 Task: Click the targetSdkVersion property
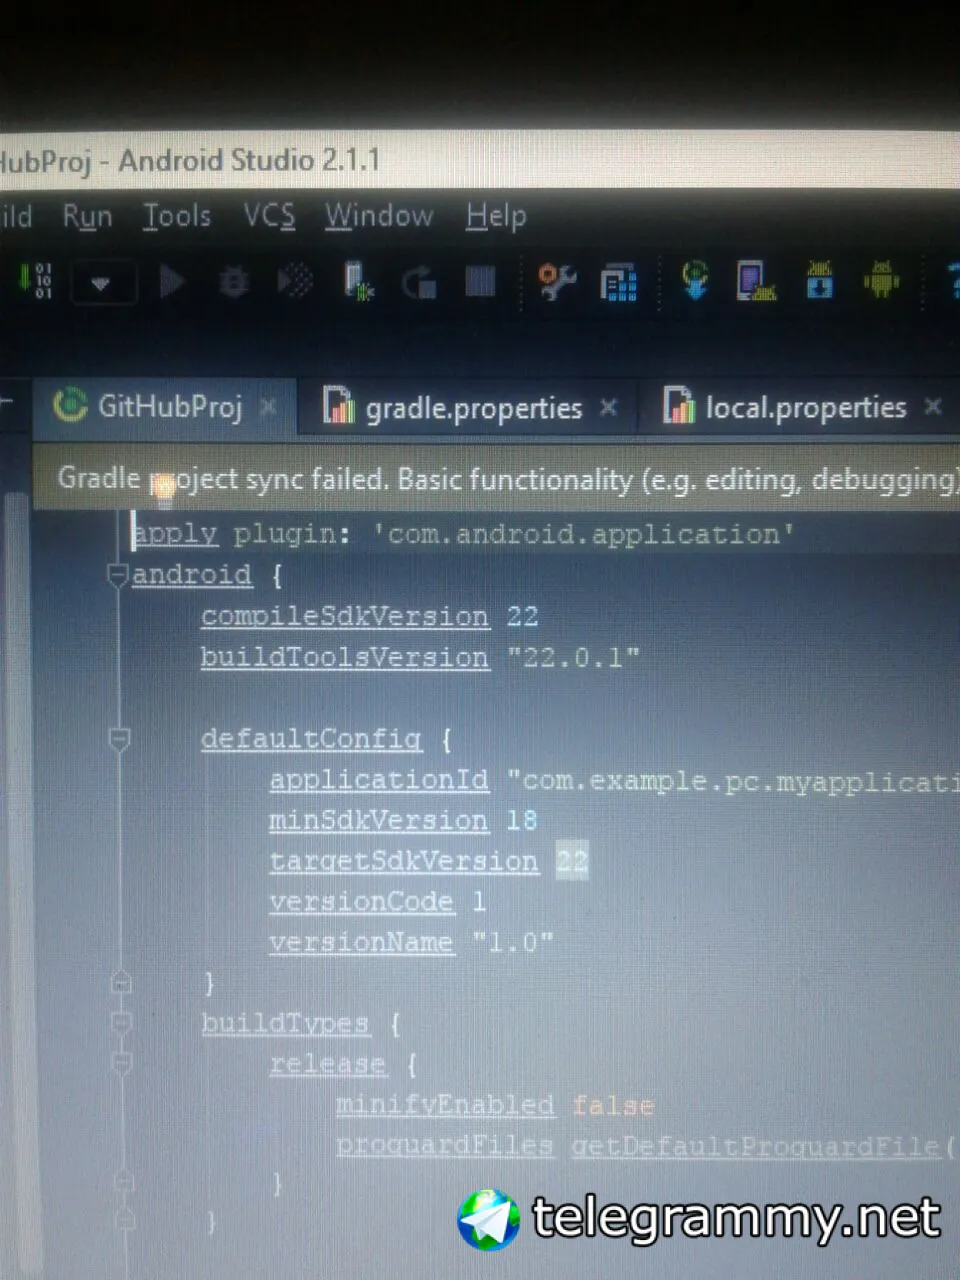404,861
